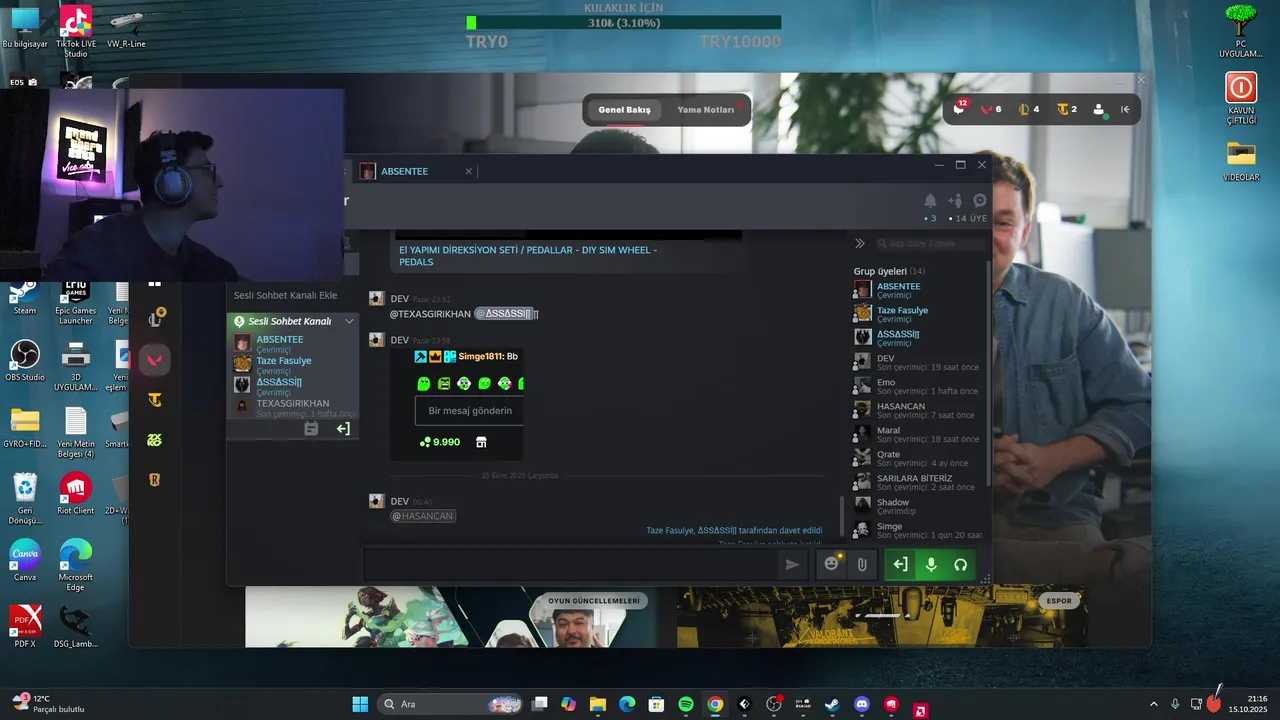This screenshot has height=720, width=1280.
Task: Click the invite friend icon in chat header
Action: coord(955,200)
